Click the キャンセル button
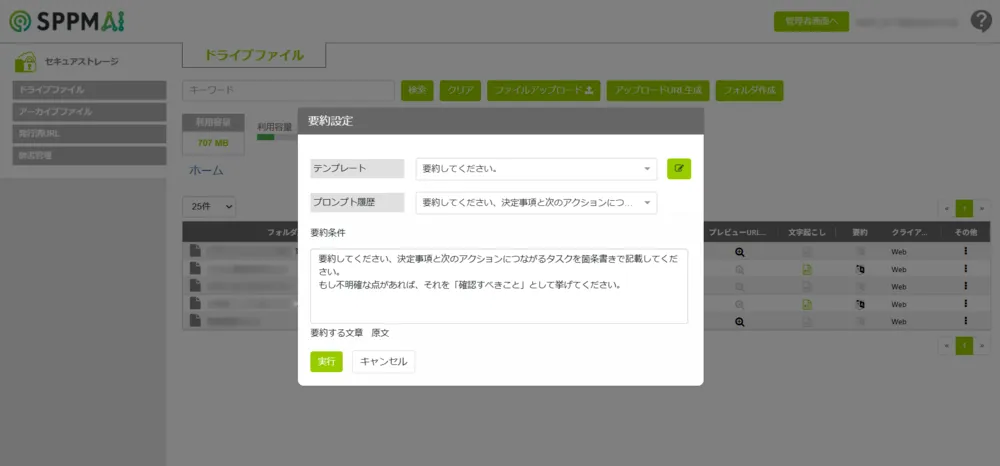1000x466 pixels. (x=383, y=361)
